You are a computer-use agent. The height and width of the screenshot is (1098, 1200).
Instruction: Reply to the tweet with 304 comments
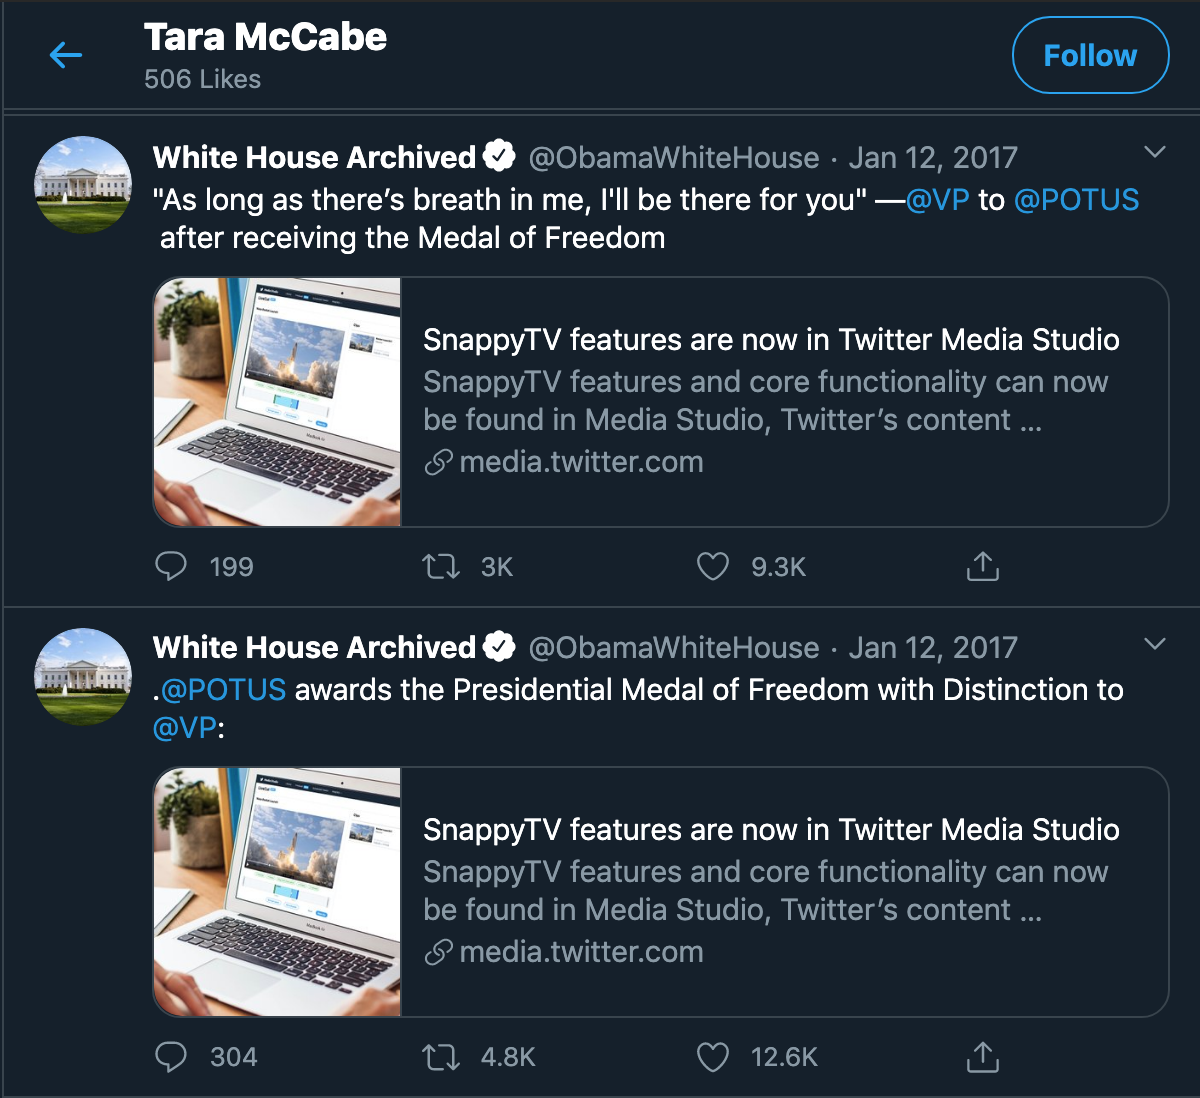pyautogui.click(x=171, y=1057)
